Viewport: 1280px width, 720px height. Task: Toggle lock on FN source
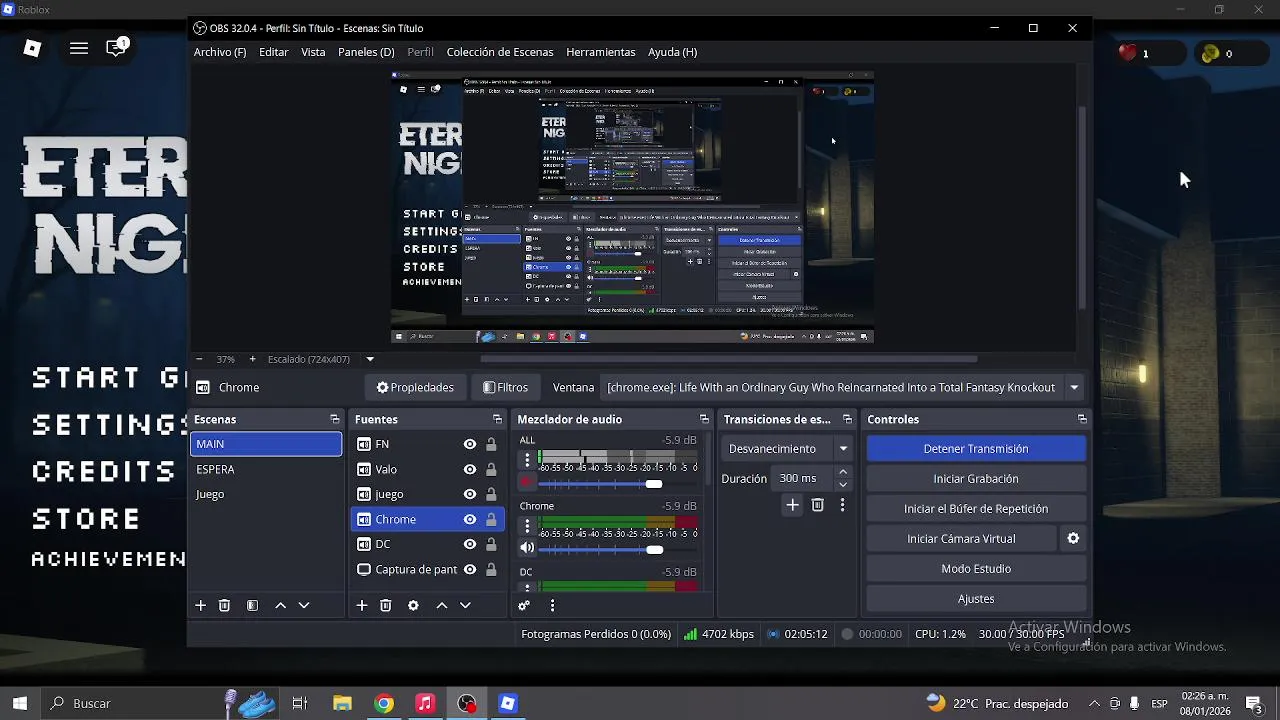[491, 444]
